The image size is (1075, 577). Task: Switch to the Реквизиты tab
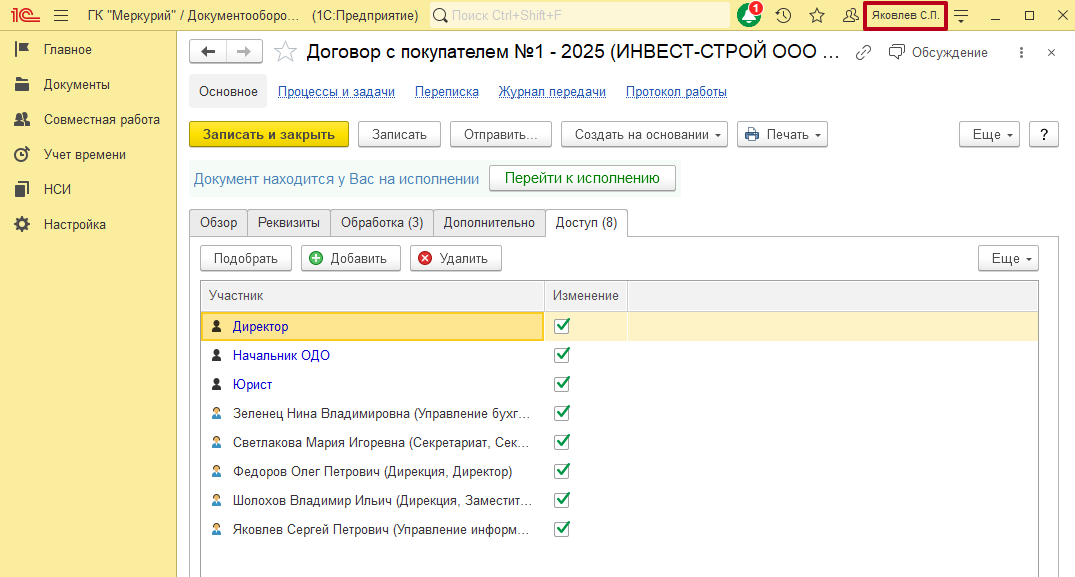click(x=289, y=223)
